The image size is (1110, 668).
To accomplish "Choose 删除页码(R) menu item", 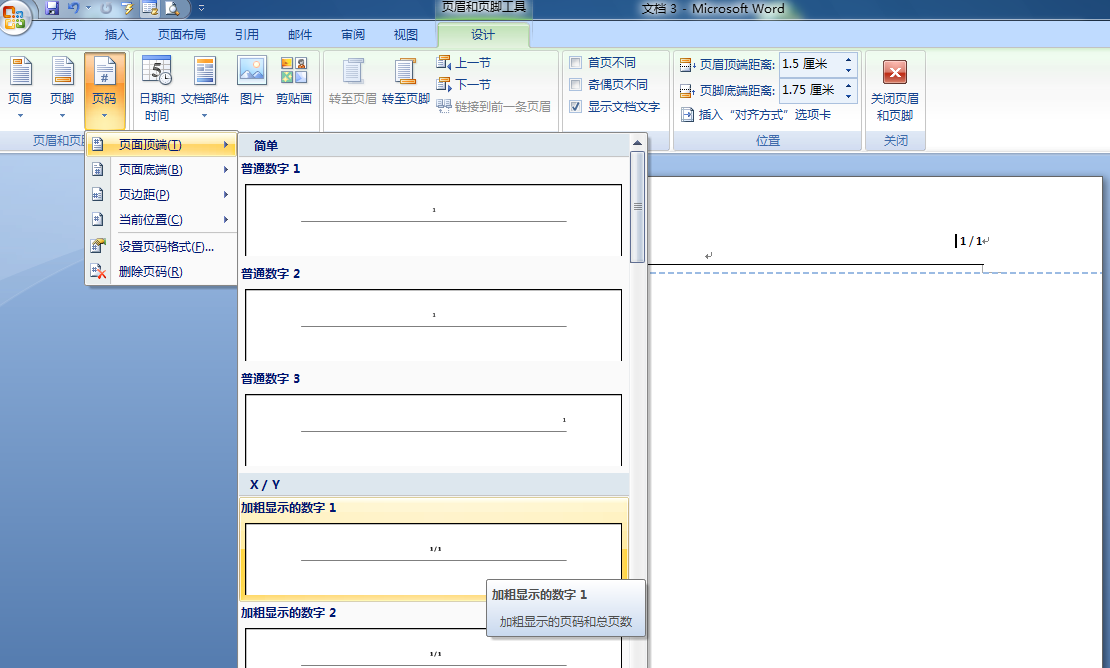I will pos(161,272).
